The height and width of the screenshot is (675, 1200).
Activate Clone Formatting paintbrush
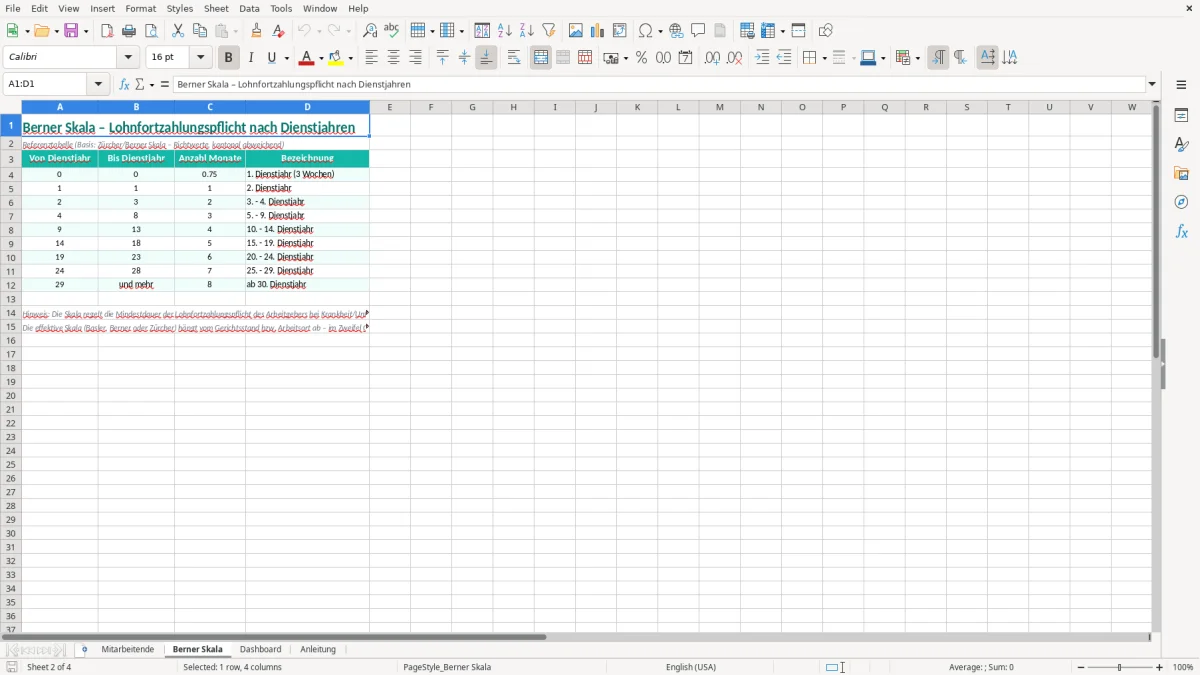(x=257, y=31)
